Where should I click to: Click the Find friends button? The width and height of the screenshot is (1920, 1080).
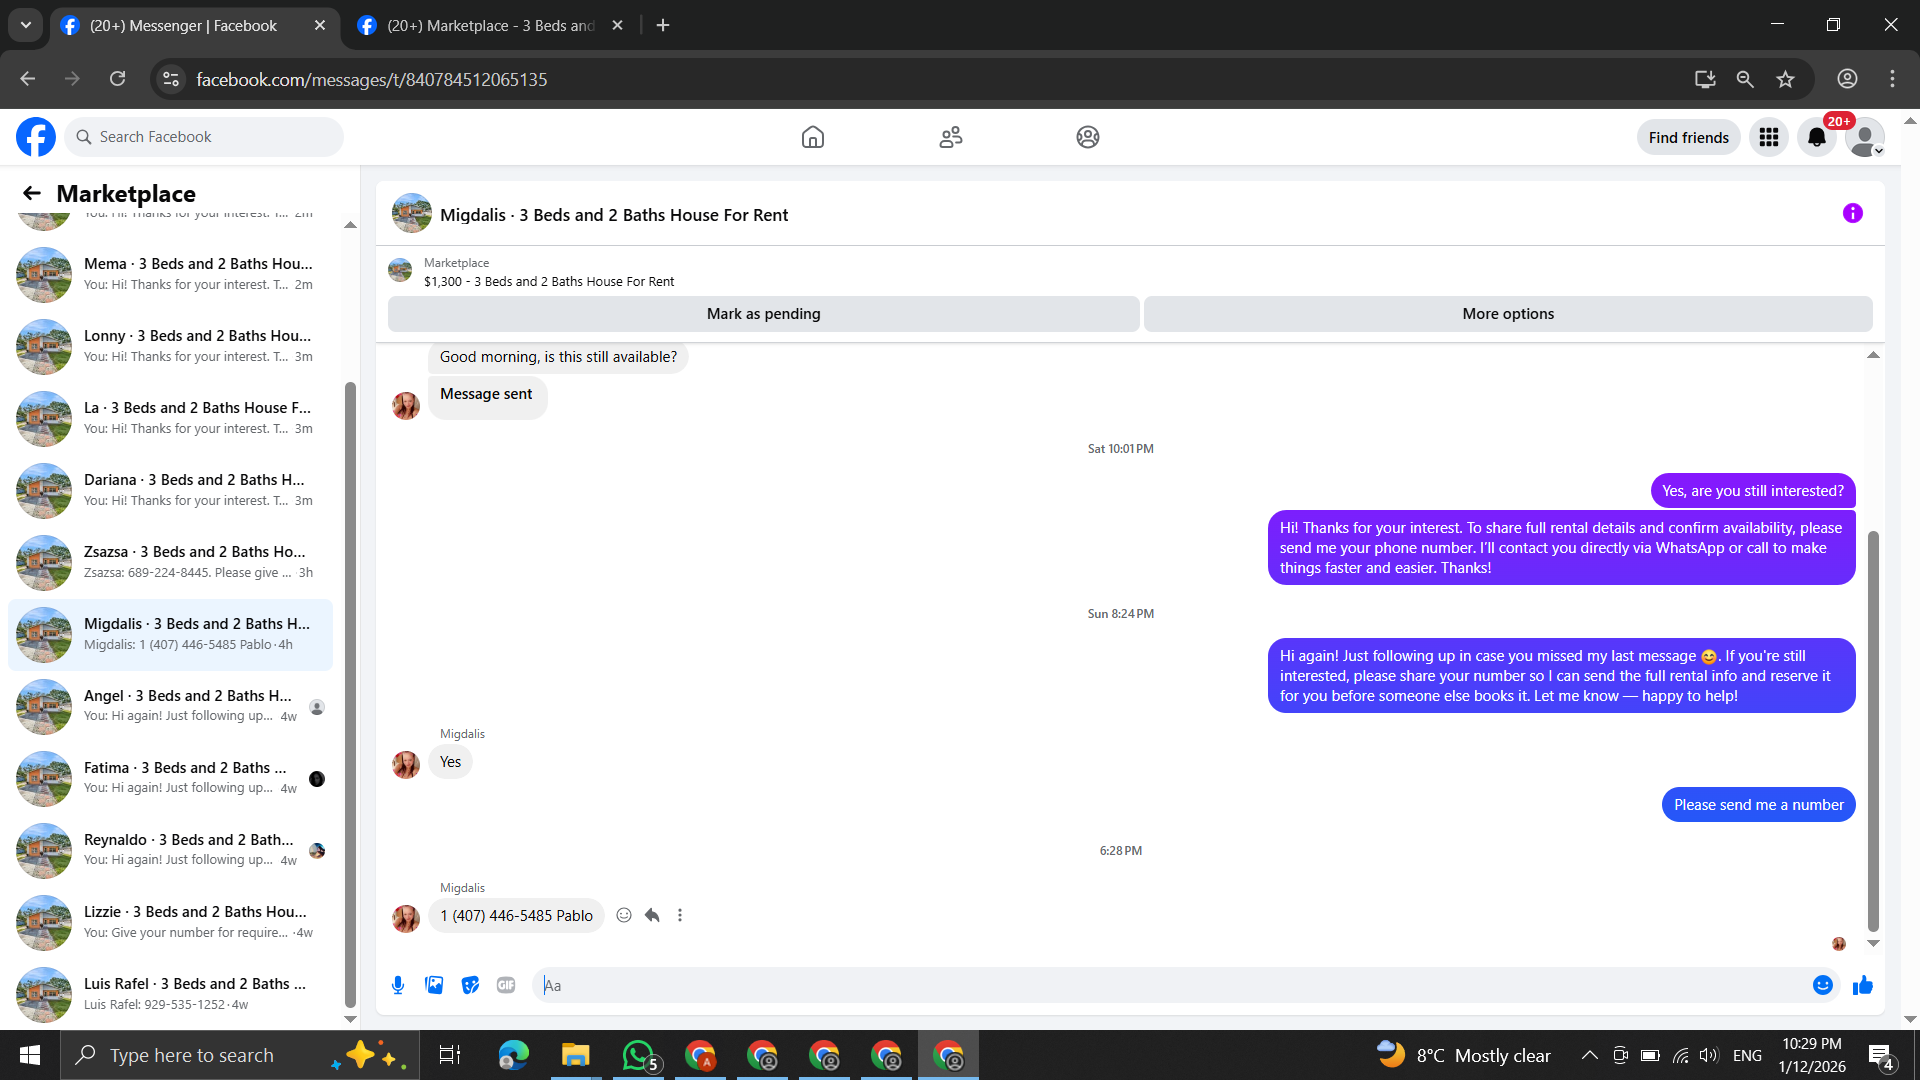tap(1688, 137)
